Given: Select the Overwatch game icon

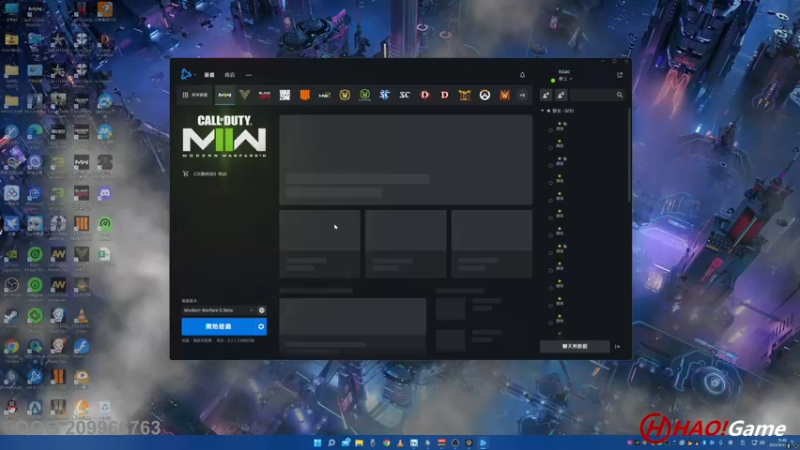Looking at the screenshot, I should click(485, 95).
